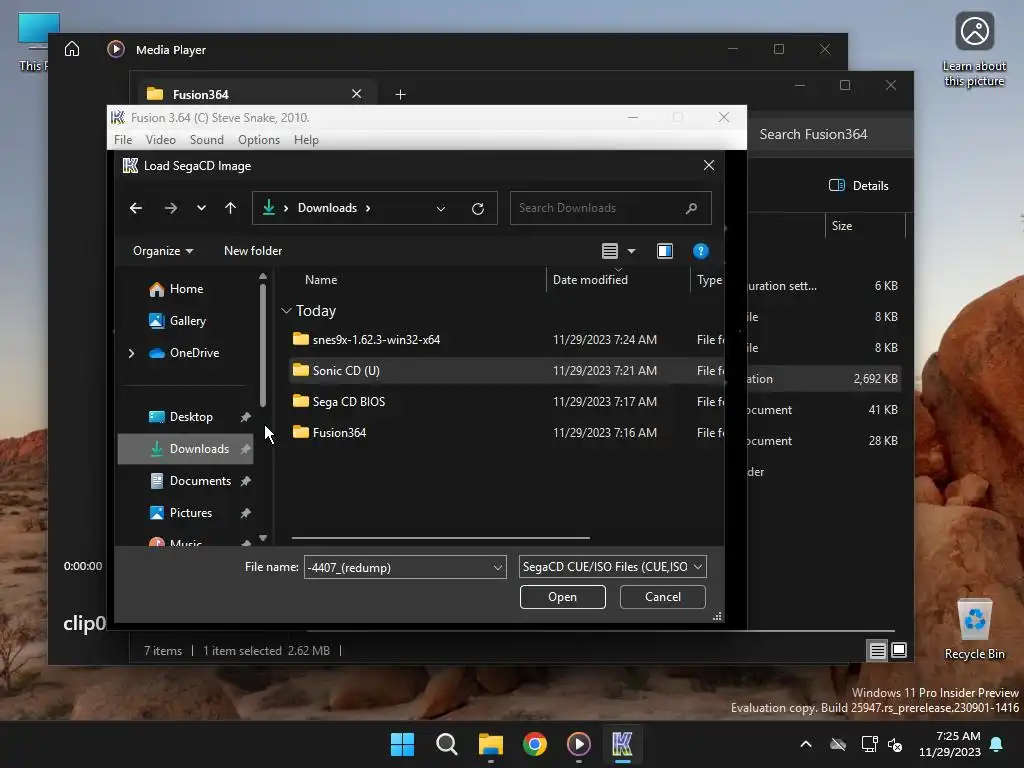The width and height of the screenshot is (1024, 768).
Task: Expand the address bar previous locations dropdown
Action: tap(441, 208)
